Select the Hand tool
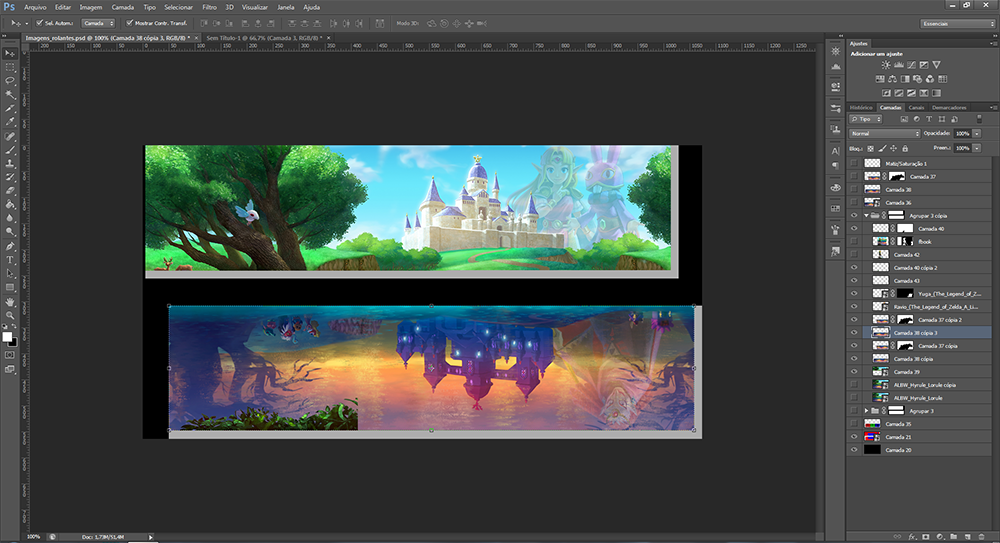 (10, 302)
